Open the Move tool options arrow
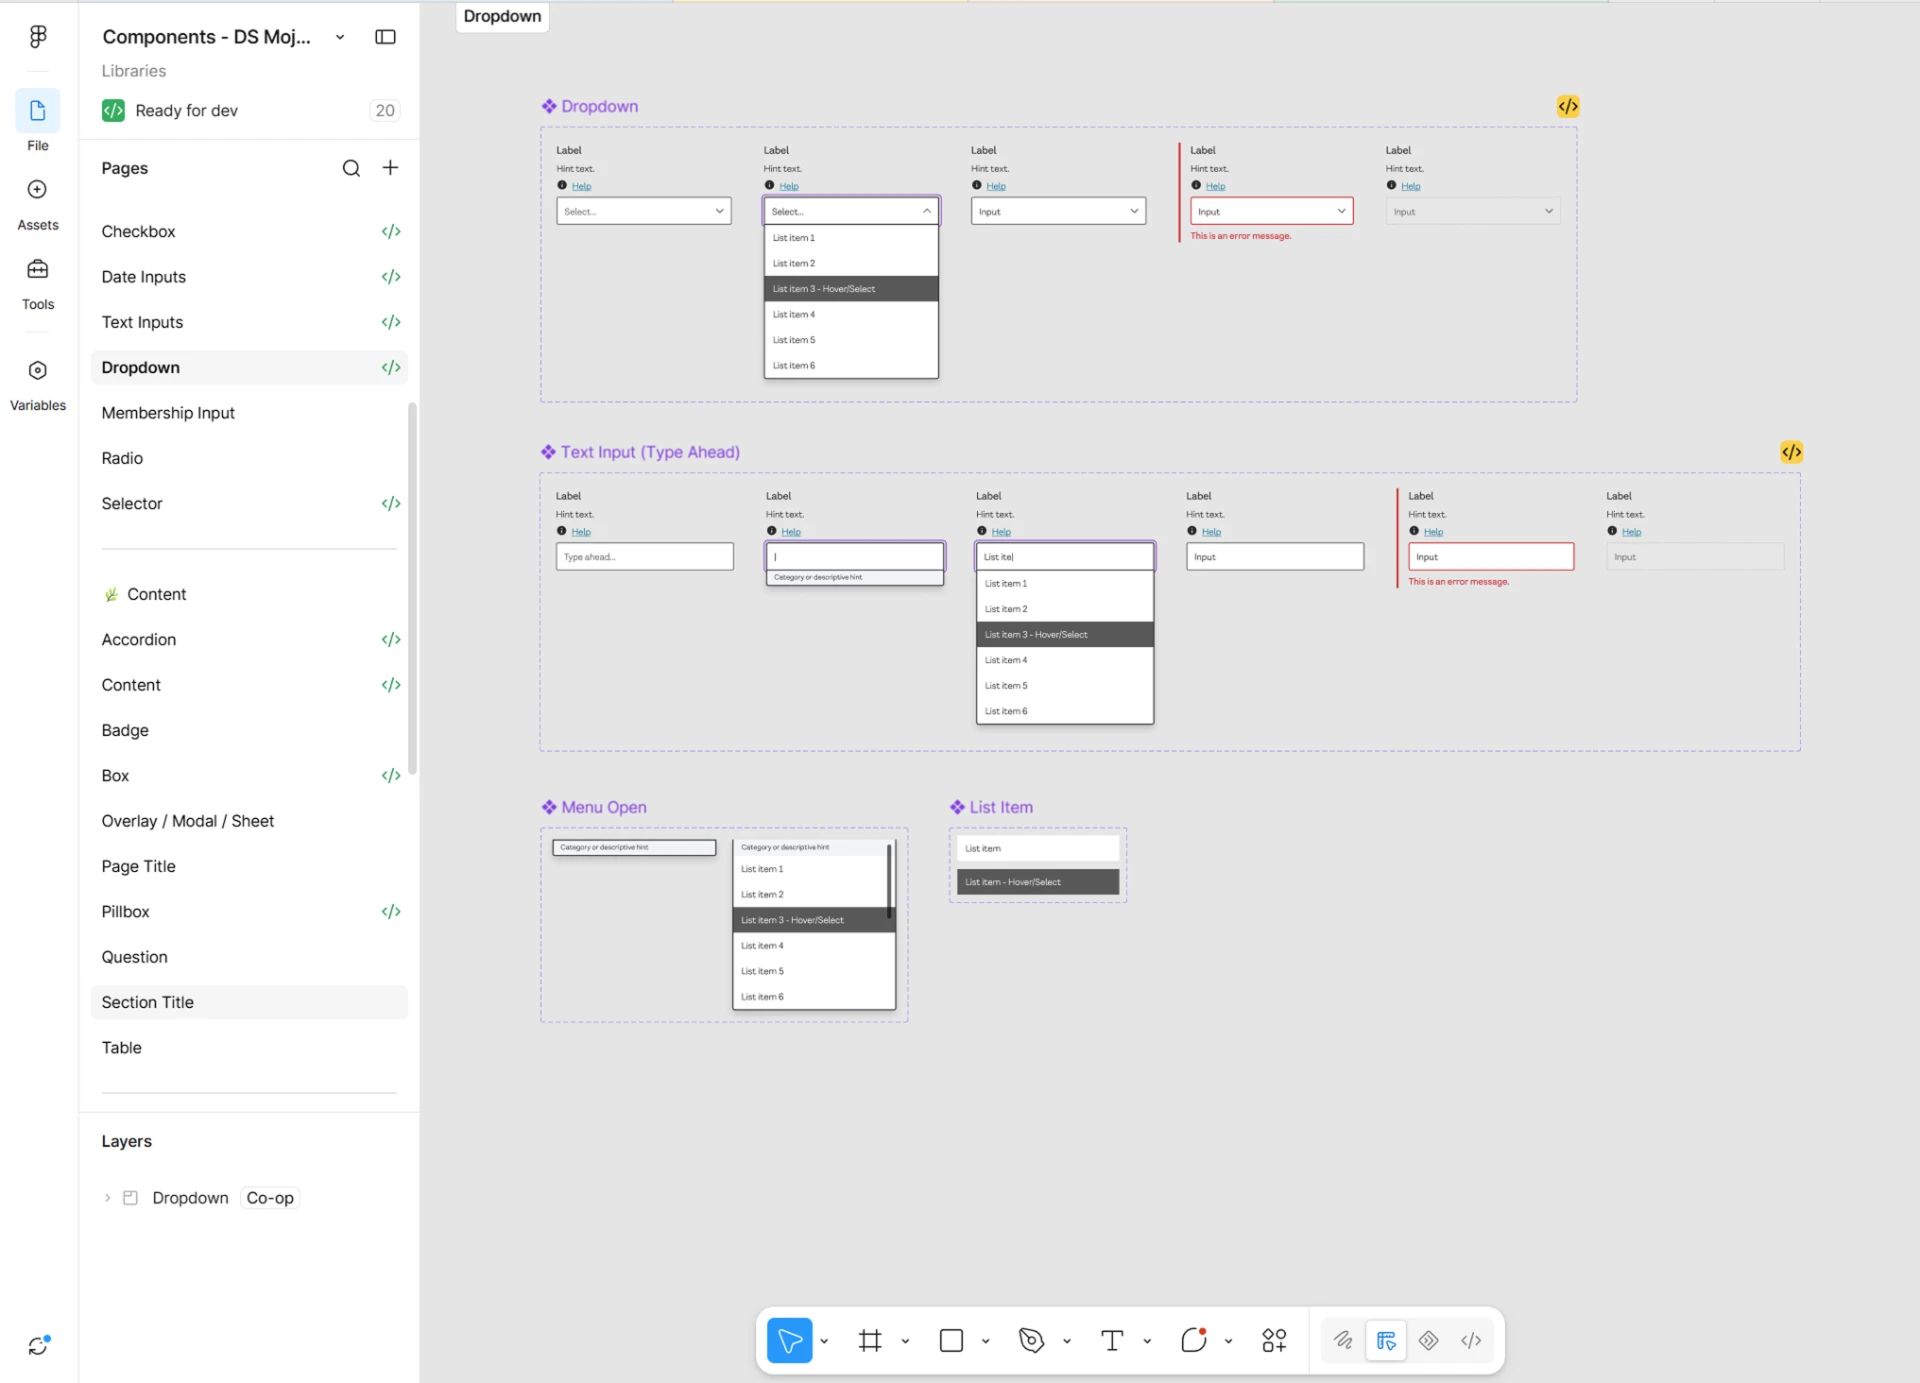Viewport: 1920px width, 1383px height. (824, 1341)
